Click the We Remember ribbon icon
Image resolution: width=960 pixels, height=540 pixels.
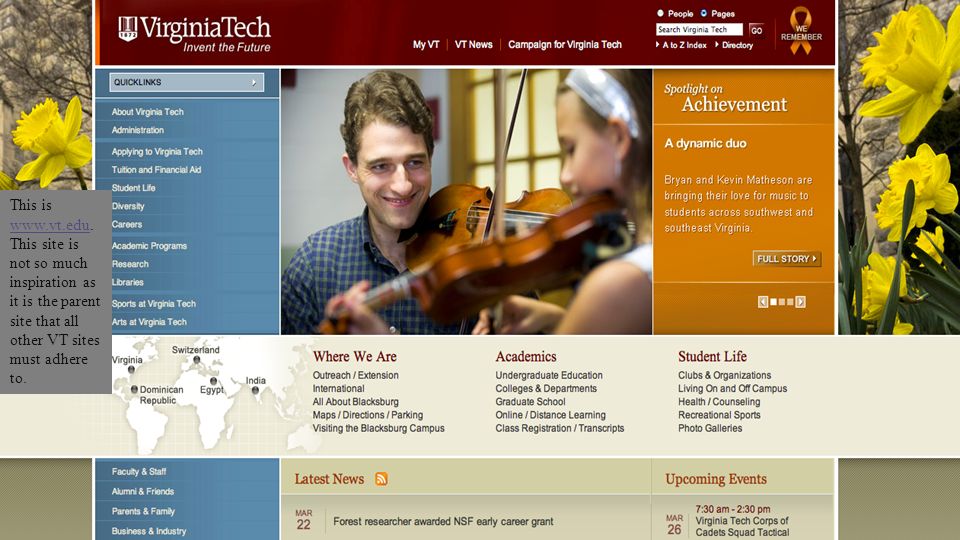coord(801,31)
